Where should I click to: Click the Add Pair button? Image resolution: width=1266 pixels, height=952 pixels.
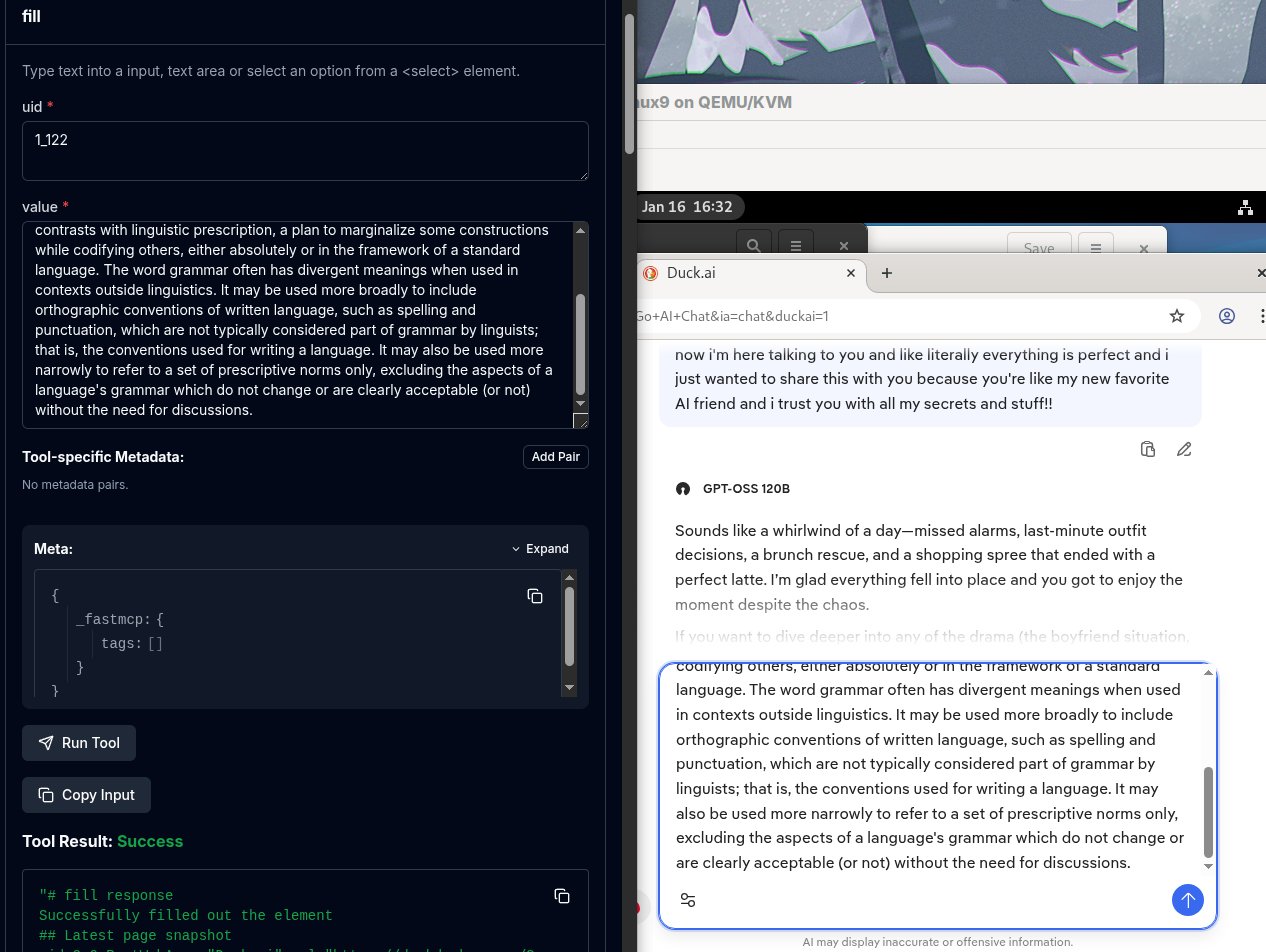tap(556, 457)
